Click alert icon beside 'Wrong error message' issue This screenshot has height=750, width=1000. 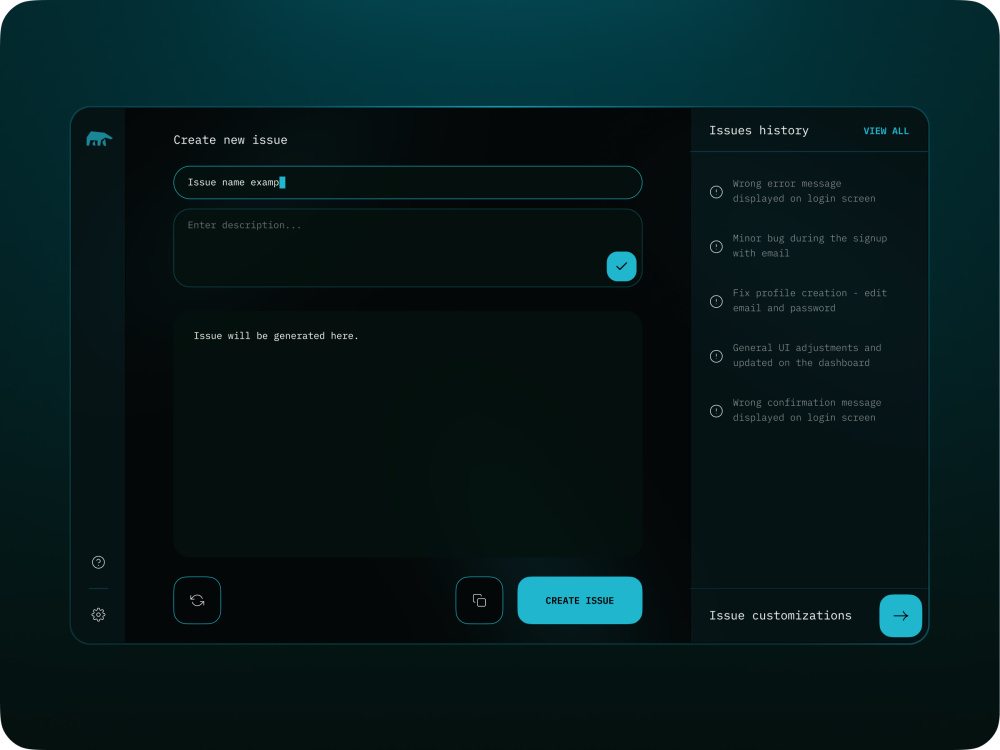(716, 192)
